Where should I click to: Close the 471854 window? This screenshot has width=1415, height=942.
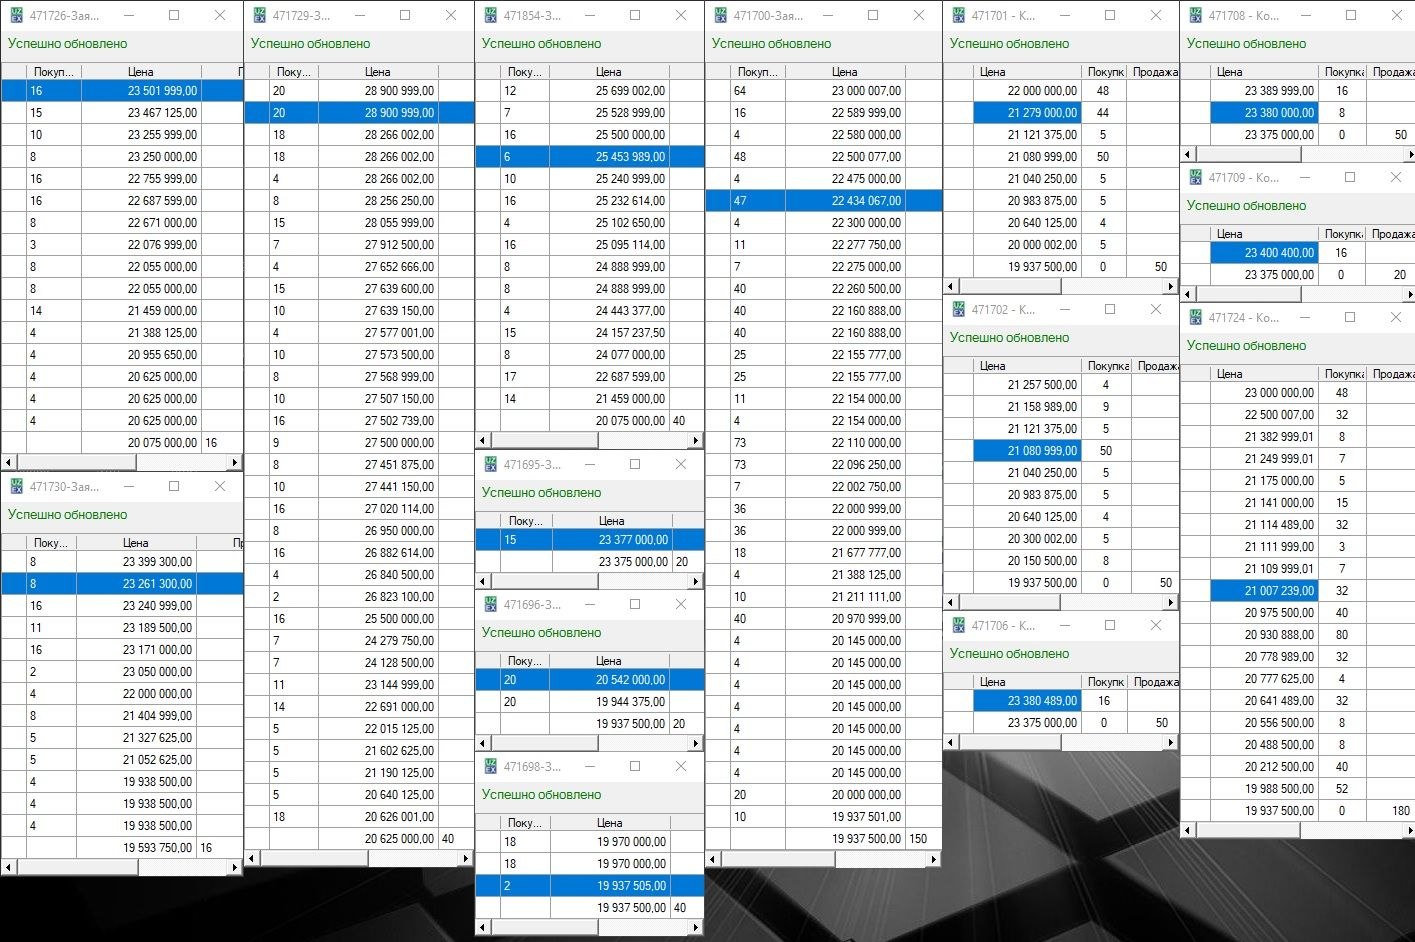(681, 16)
